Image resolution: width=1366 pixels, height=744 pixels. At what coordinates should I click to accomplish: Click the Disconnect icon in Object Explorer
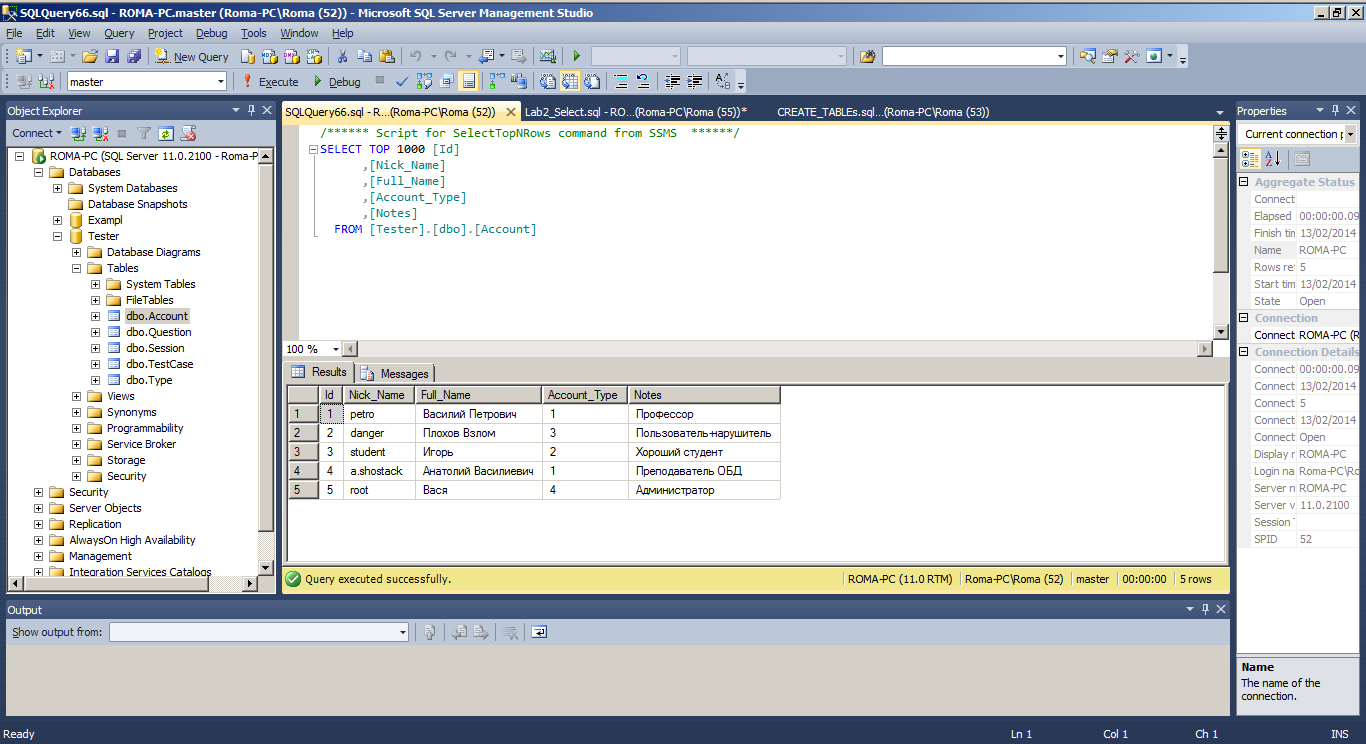tap(101, 133)
